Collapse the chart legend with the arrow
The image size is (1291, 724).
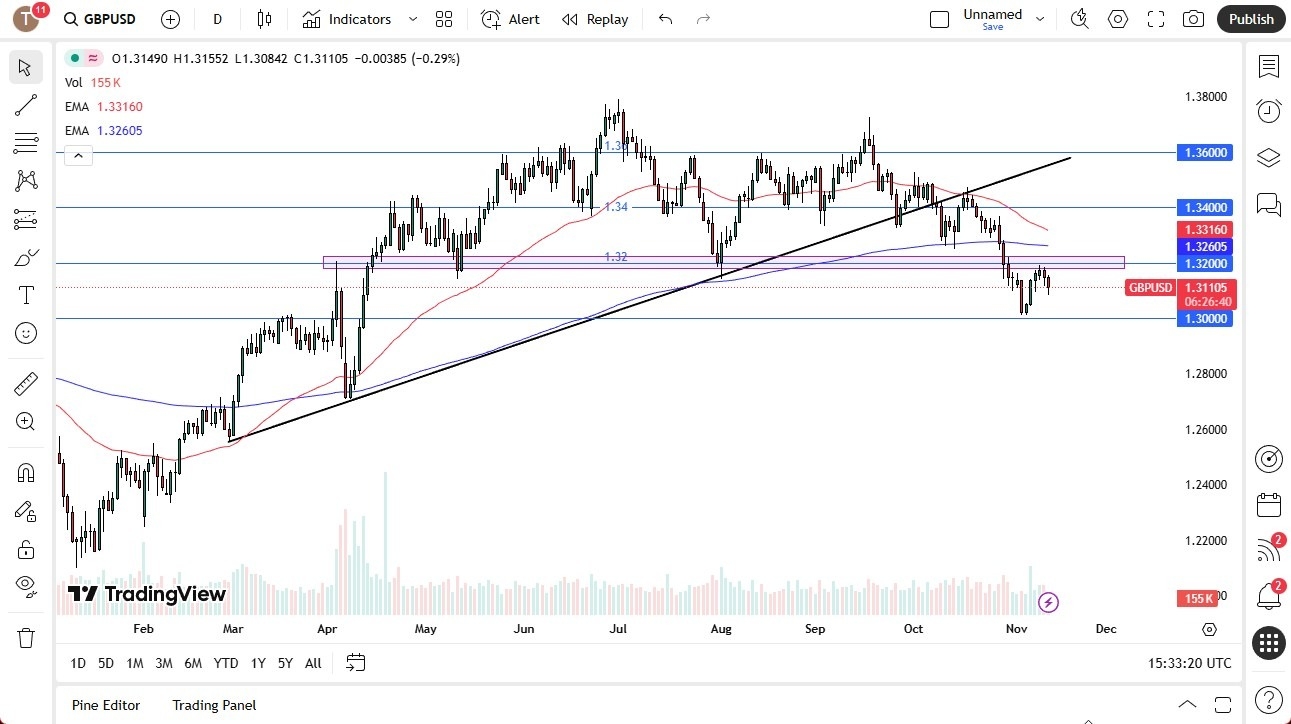[78, 155]
